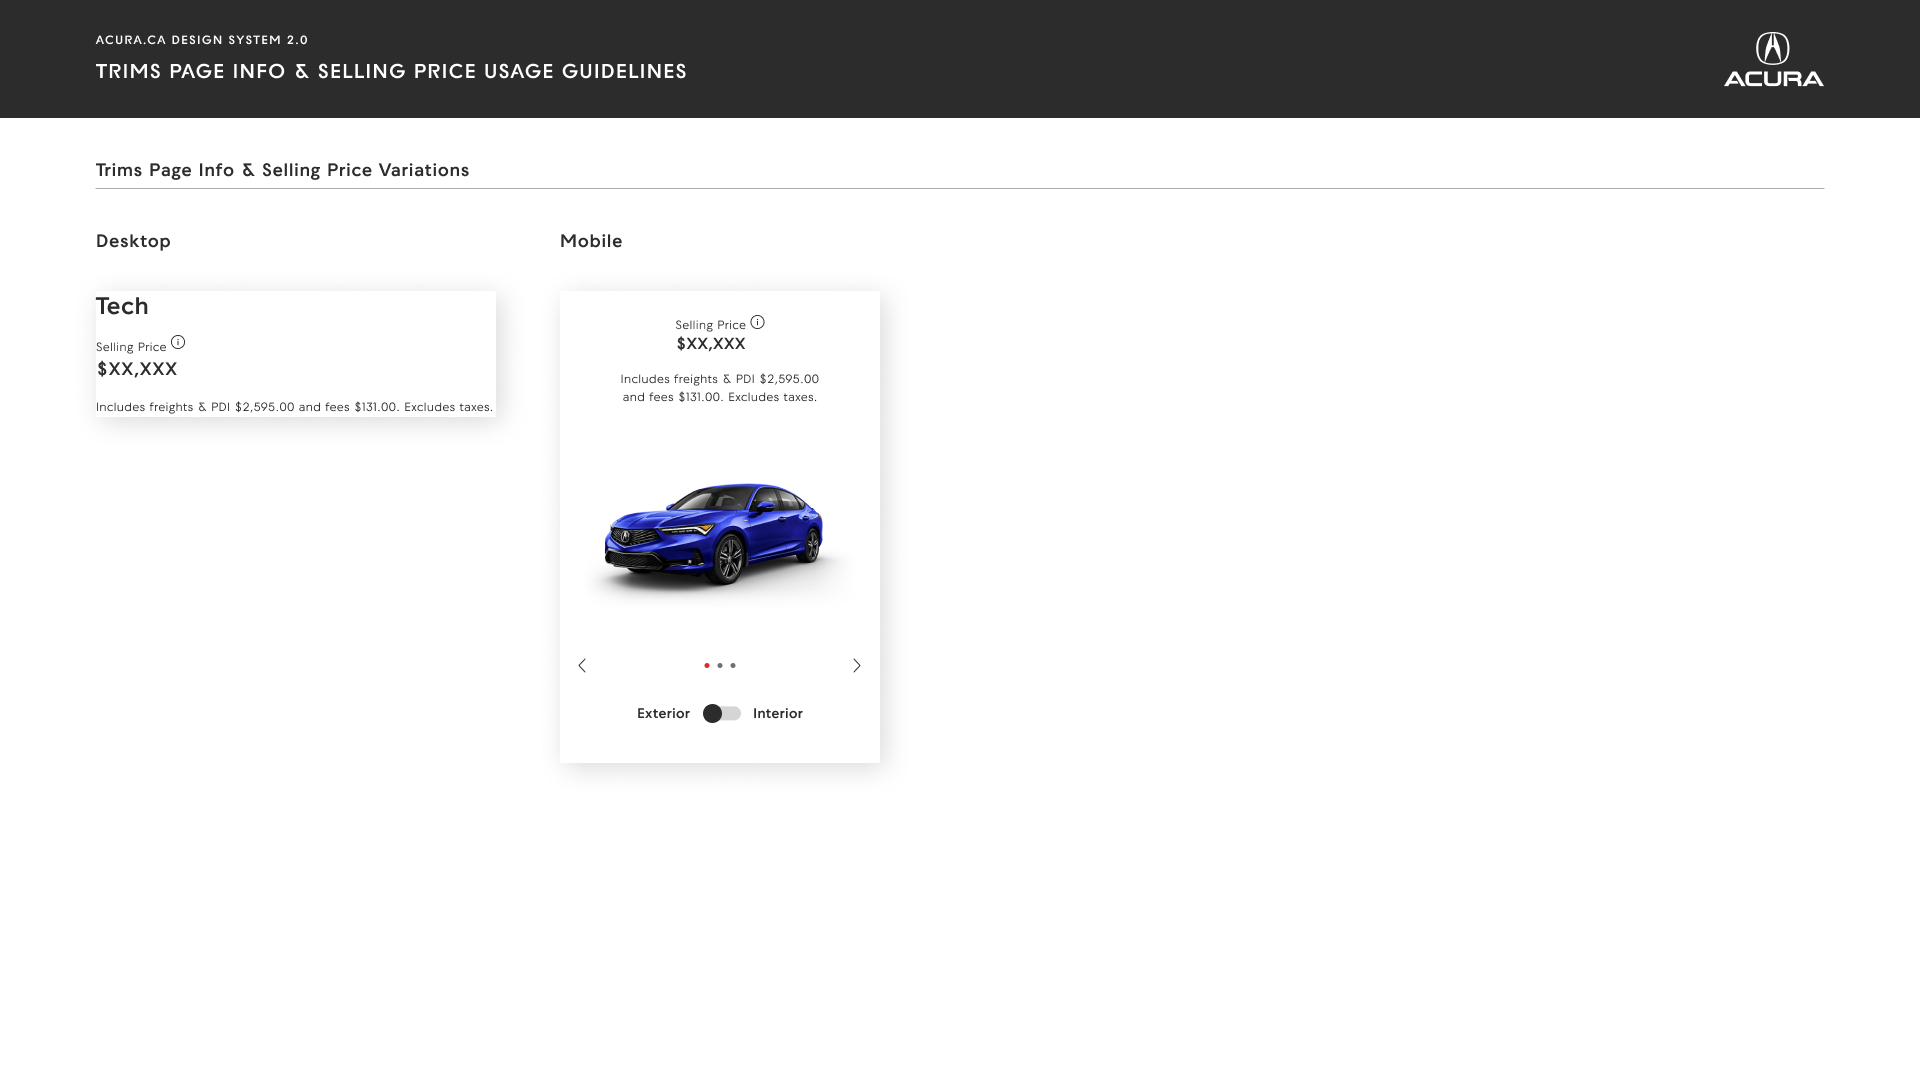Select the third carousel dot
Image resolution: width=1920 pixels, height=1080 pixels.
click(733, 665)
